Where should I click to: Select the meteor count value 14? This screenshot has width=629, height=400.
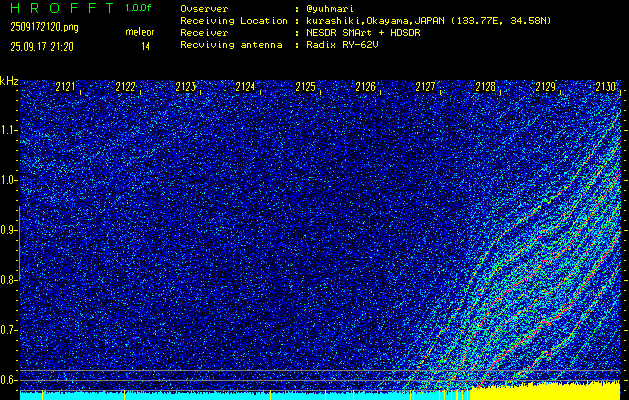click(145, 47)
